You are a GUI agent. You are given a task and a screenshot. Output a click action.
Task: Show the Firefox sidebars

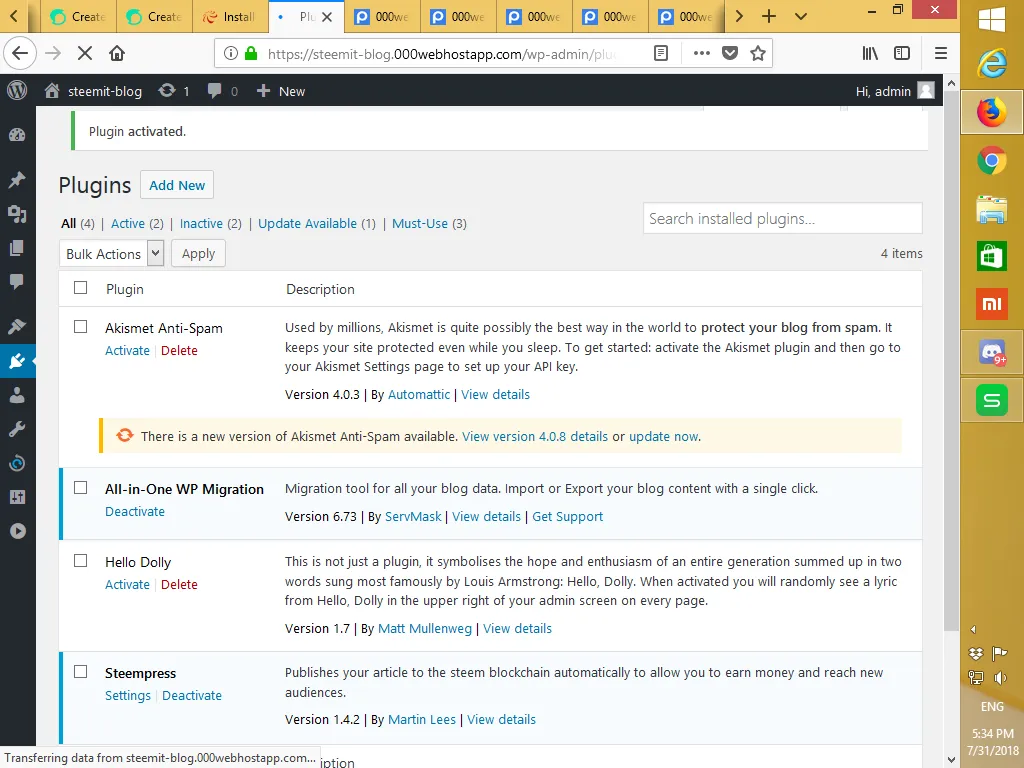click(902, 54)
